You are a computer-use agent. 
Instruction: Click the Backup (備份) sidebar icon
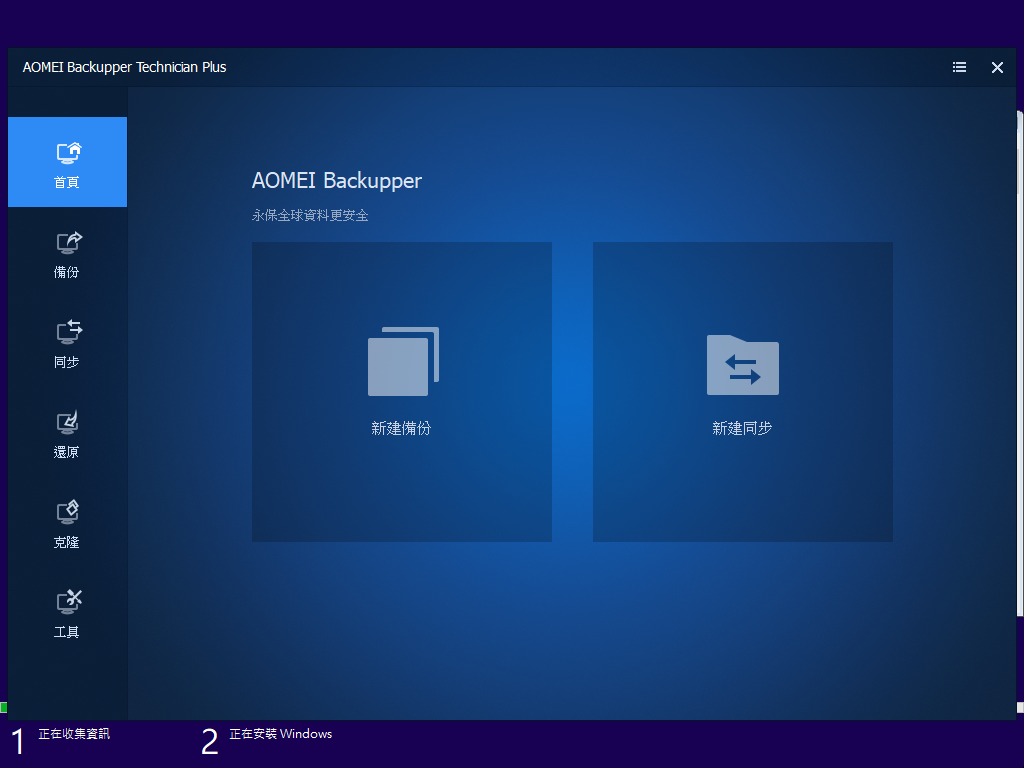pyautogui.click(x=68, y=243)
